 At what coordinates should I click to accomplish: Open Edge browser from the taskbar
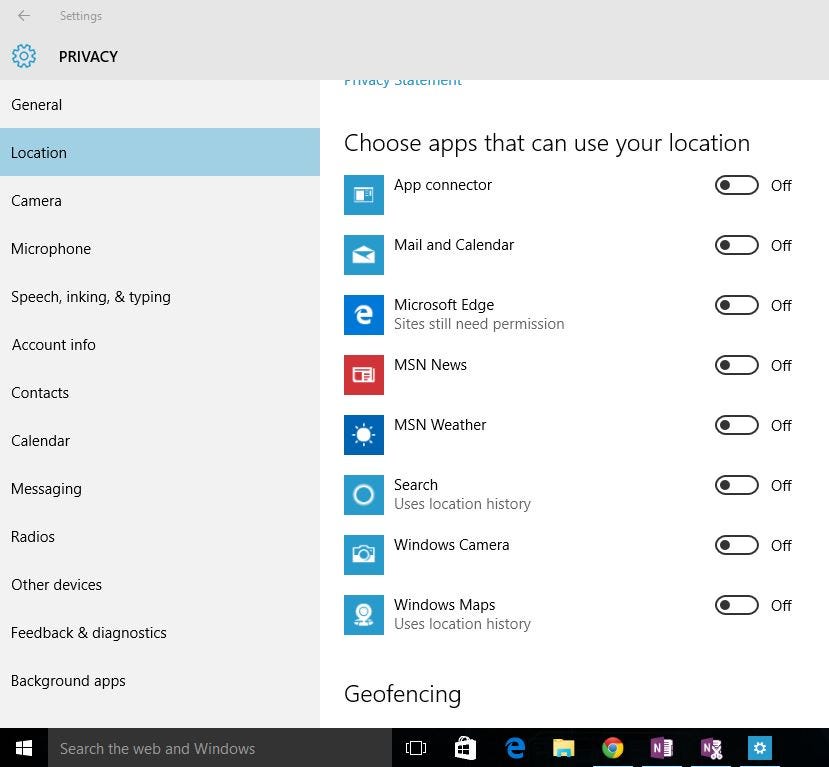point(515,748)
